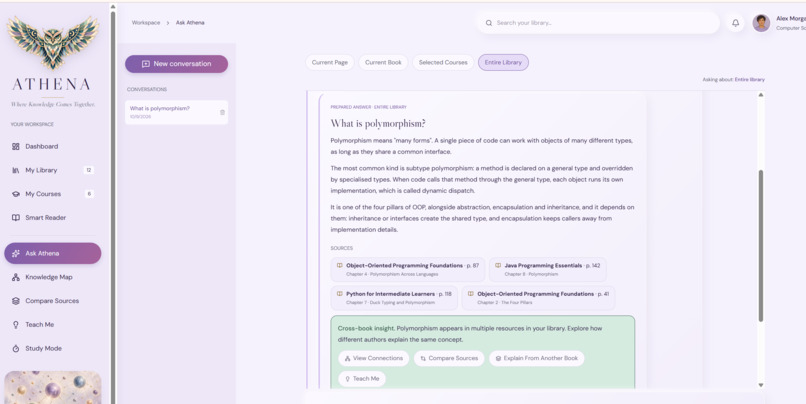Open the 'What is polymorphism?' conversation
Image resolution: width=806 pixels, height=404 pixels.
point(176,112)
